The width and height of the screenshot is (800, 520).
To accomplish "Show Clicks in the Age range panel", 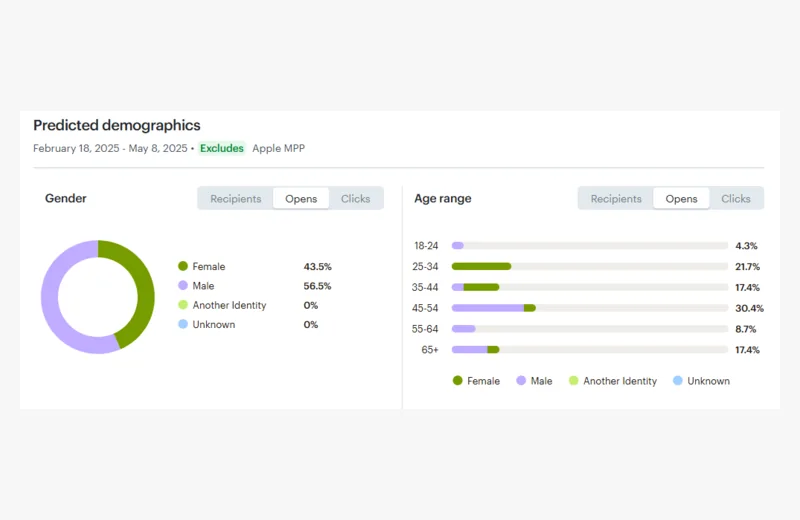I will 736,199.
